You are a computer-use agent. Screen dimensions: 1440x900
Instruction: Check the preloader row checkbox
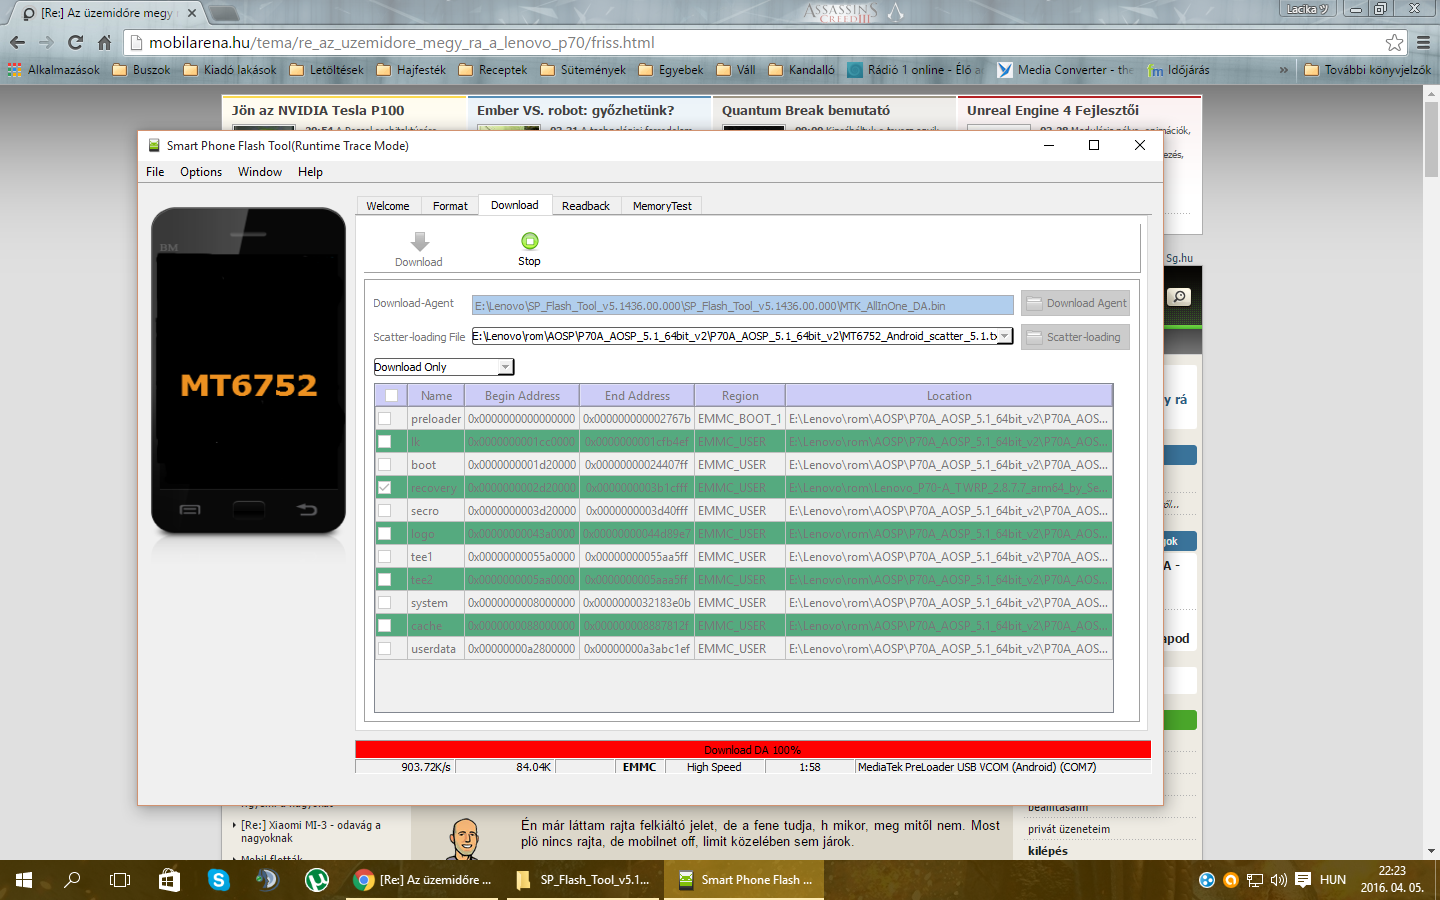(x=384, y=418)
